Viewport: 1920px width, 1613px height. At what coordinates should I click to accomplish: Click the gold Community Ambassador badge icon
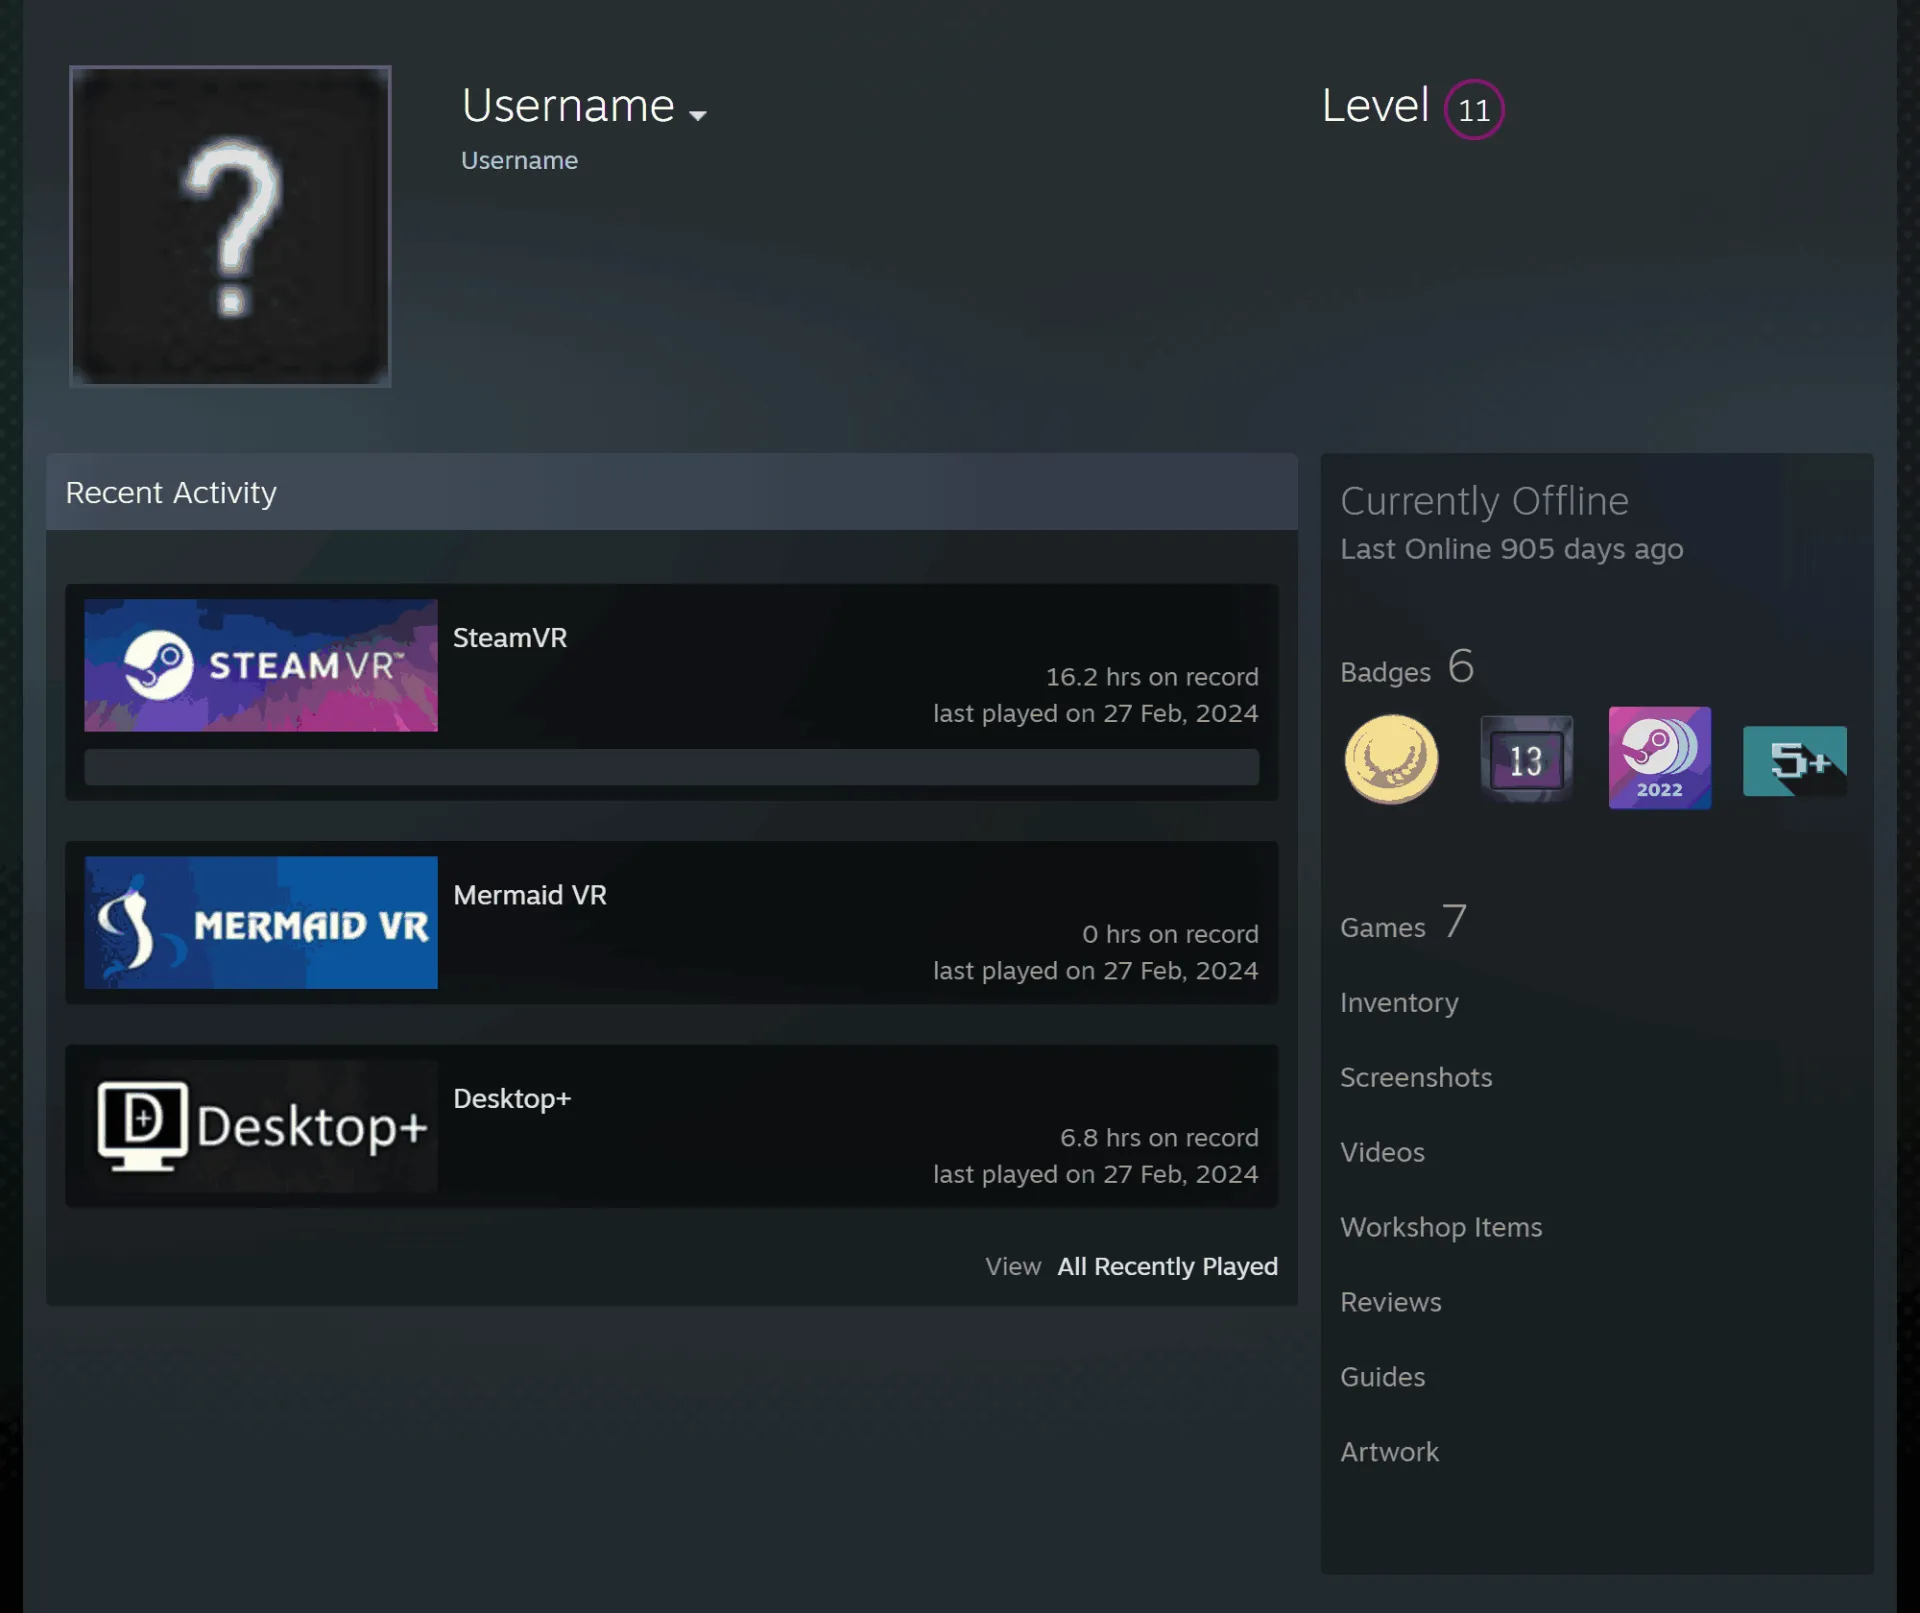click(1391, 759)
